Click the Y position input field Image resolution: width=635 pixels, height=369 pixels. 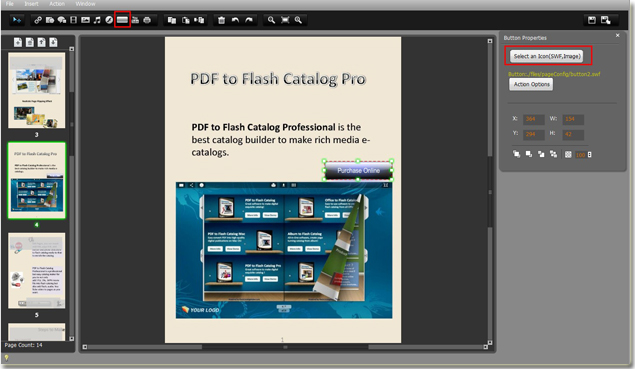(x=533, y=134)
